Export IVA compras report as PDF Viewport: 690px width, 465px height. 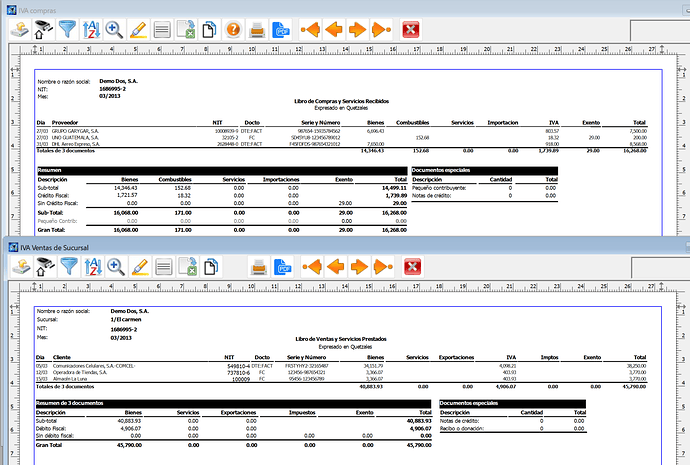[281, 30]
